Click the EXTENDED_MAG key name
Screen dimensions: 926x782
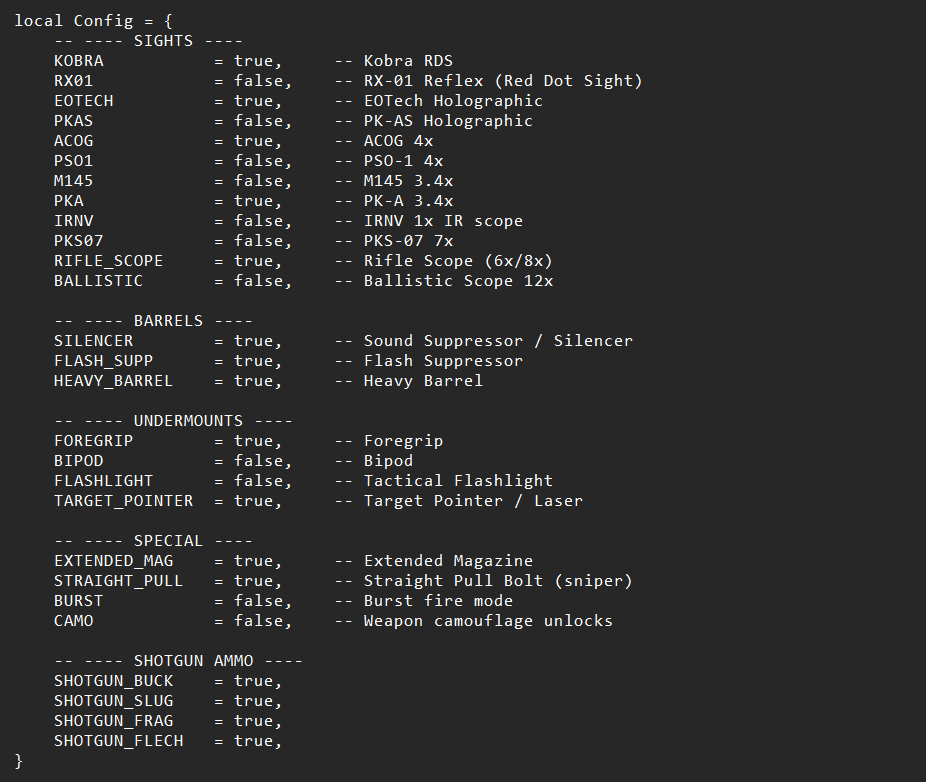click(x=113, y=561)
